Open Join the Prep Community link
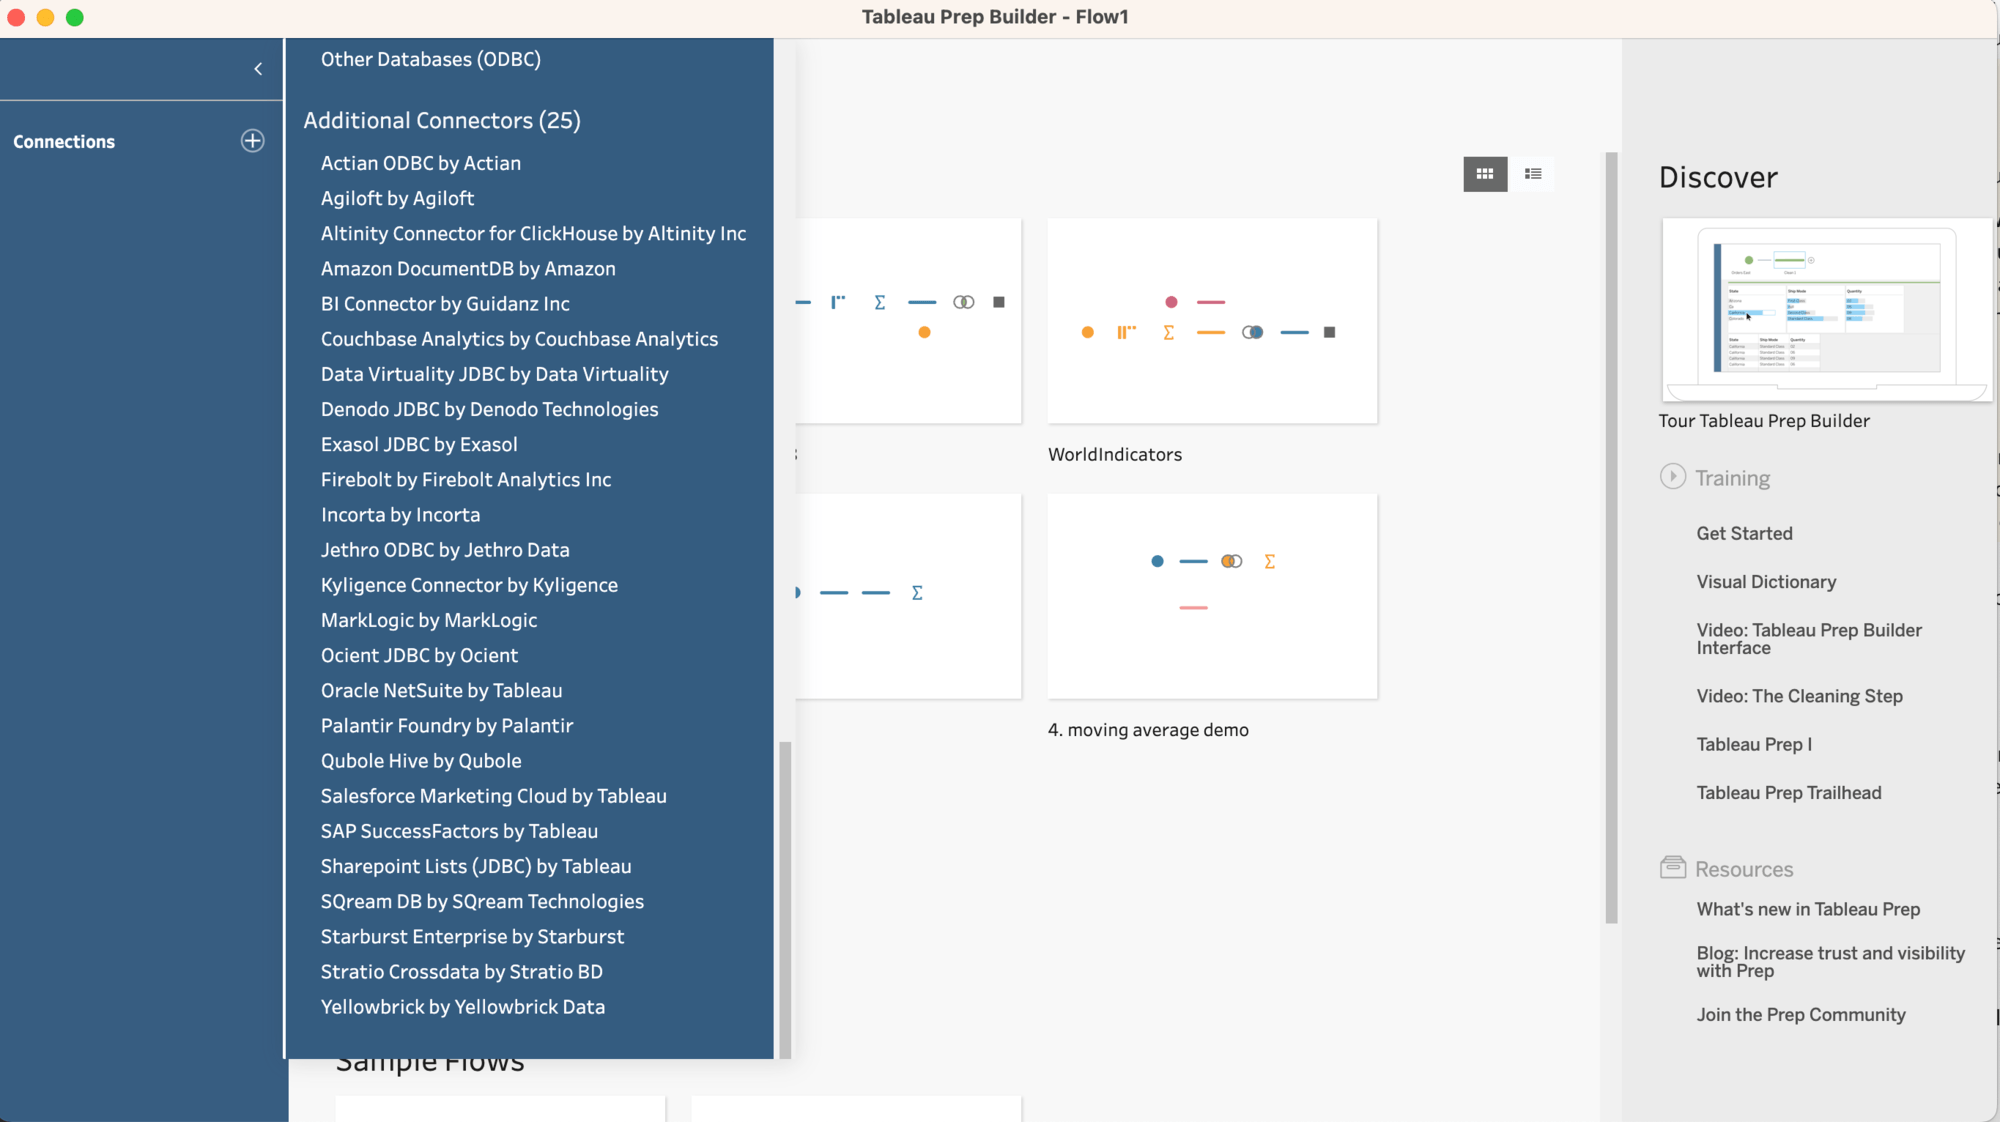Viewport: 2000px width, 1122px height. point(1801,1015)
